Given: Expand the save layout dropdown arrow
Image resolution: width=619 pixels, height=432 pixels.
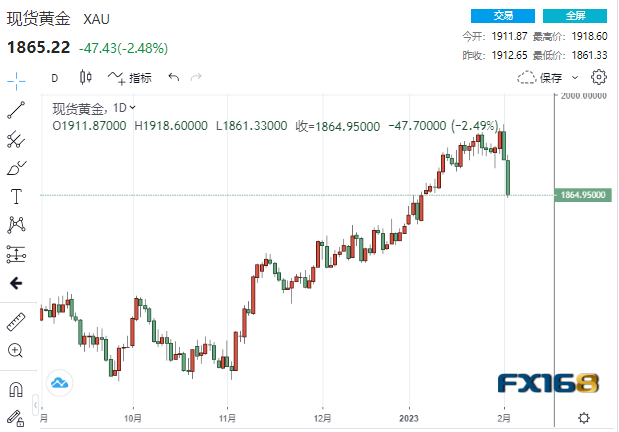Looking at the screenshot, I should click(x=575, y=78).
